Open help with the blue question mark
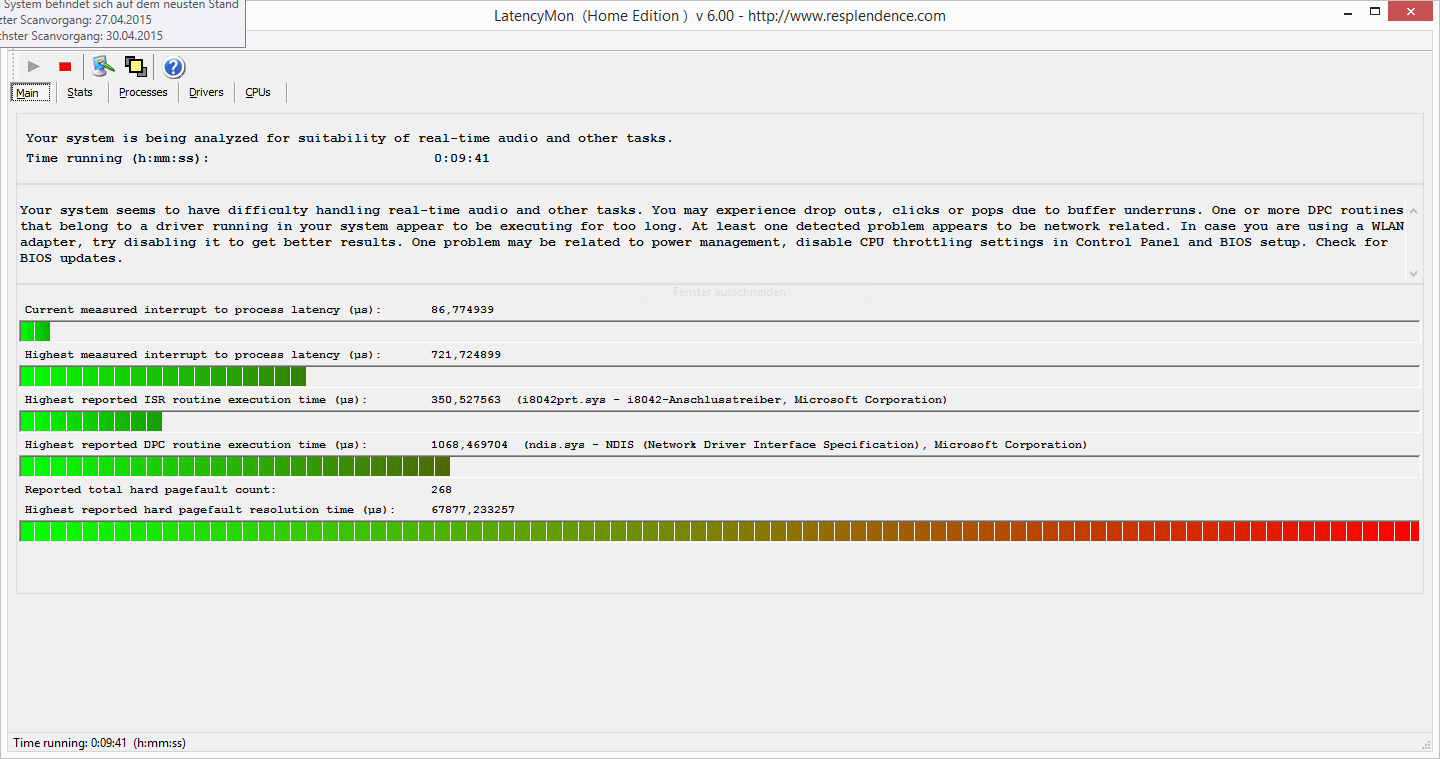Viewport: 1440px width, 759px height. coord(174,67)
